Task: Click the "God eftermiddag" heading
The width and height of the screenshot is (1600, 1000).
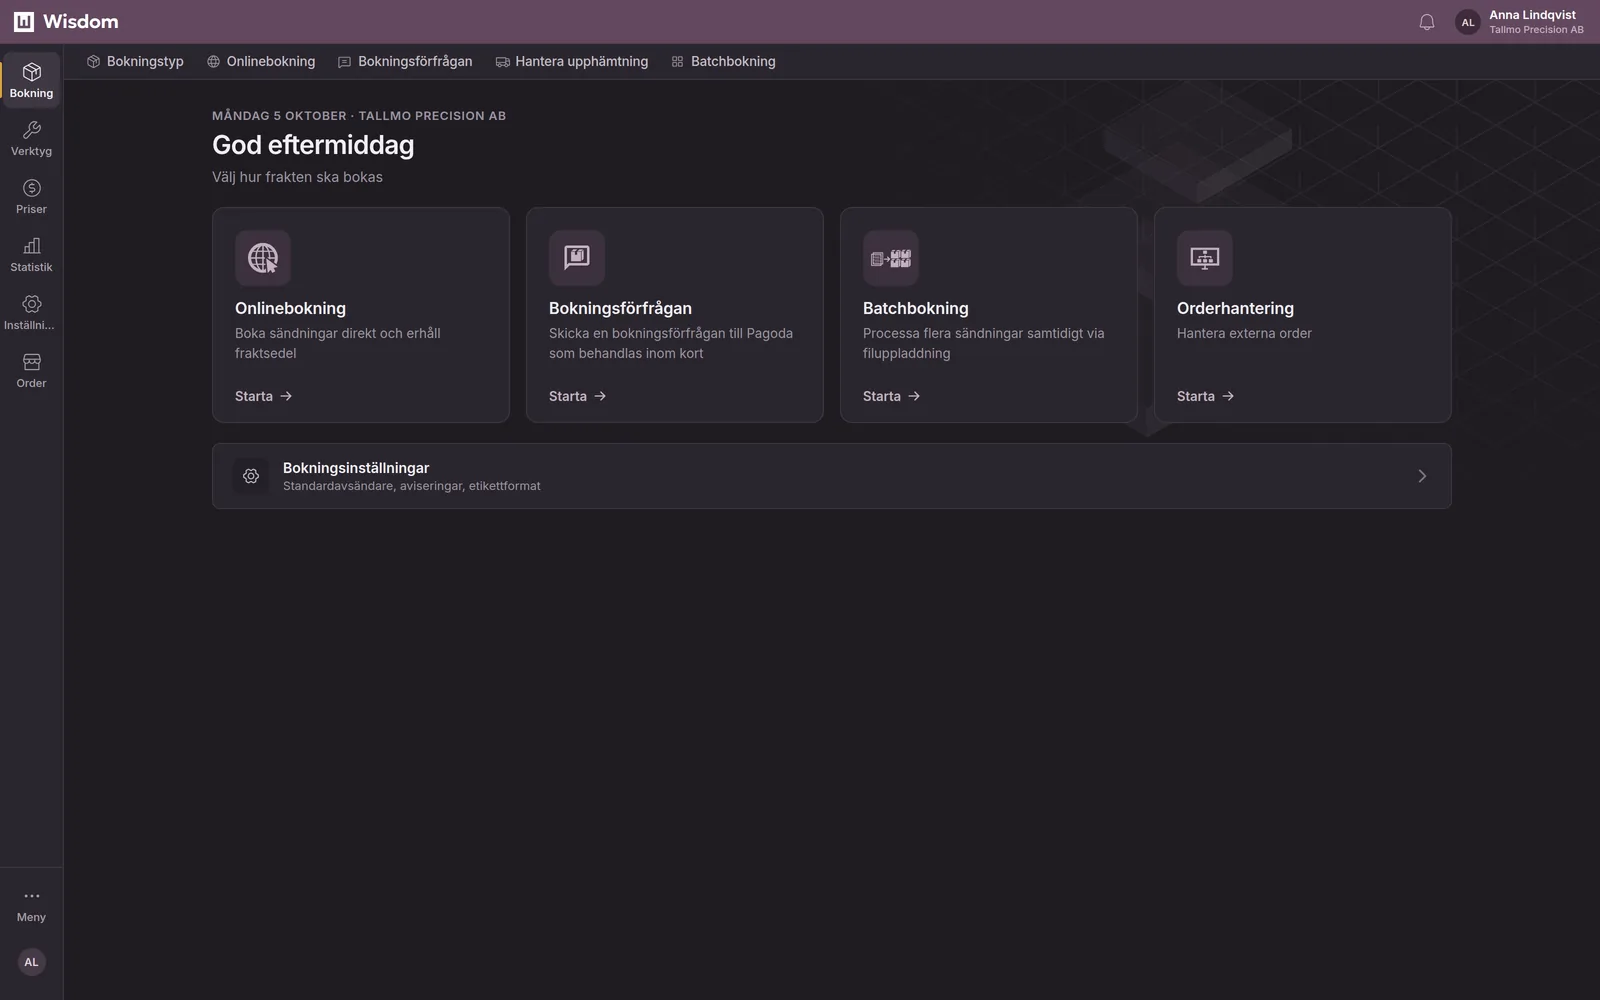Action: pos(313,145)
